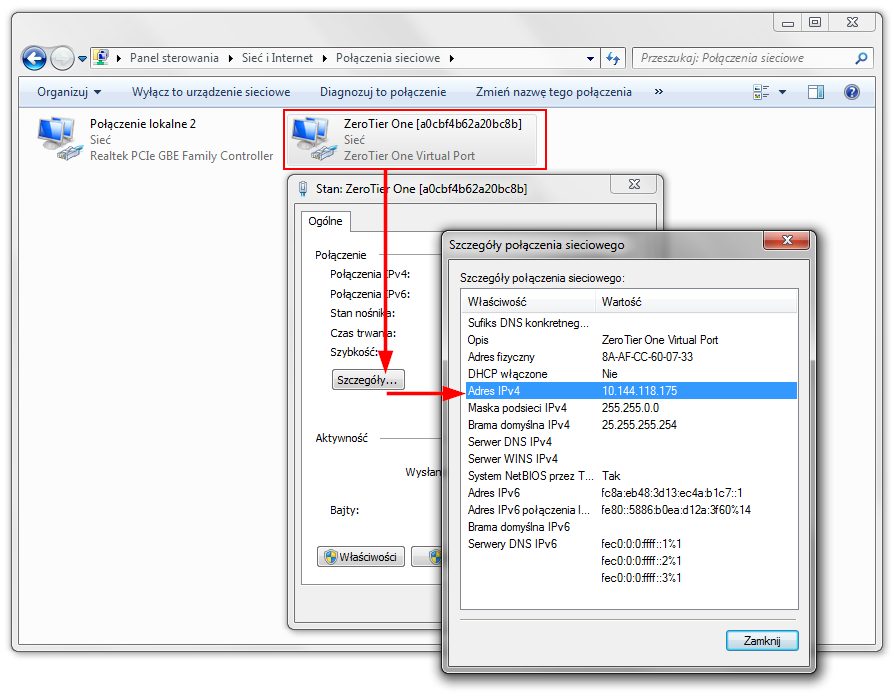Click the value 25.255.255.254
Viewport: 894px width, 698px height.
(x=639, y=425)
